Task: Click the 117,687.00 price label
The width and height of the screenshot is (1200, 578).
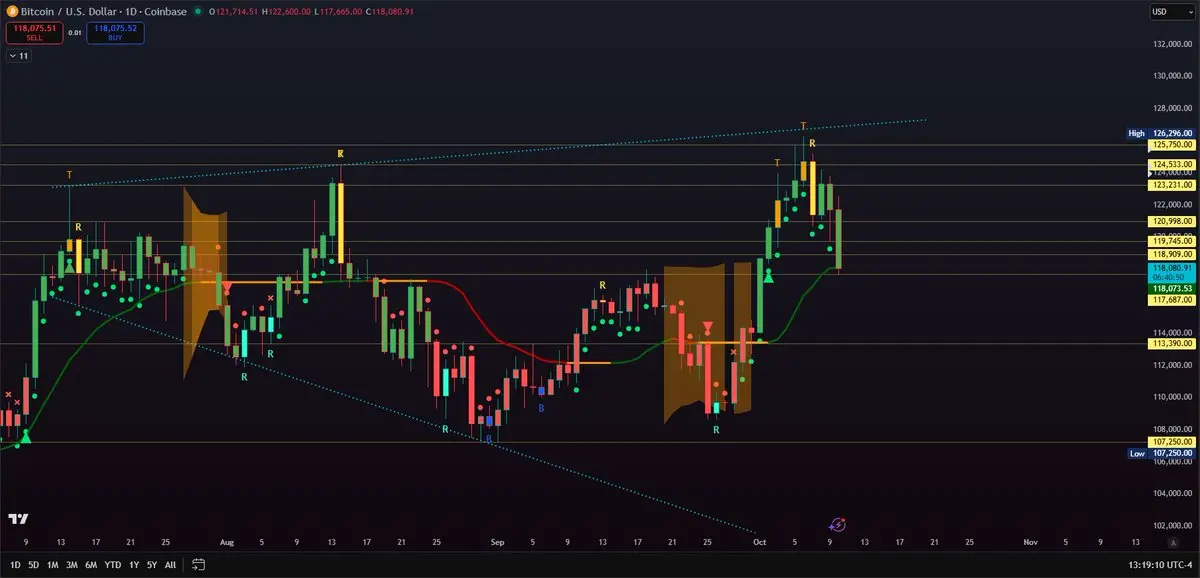Action: coord(1170,300)
